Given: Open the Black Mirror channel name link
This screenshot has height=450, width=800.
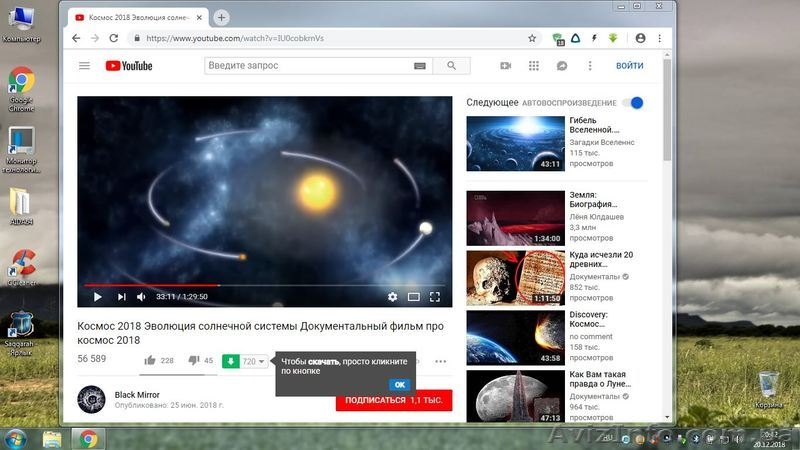Looking at the screenshot, I should [x=137, y=395].
